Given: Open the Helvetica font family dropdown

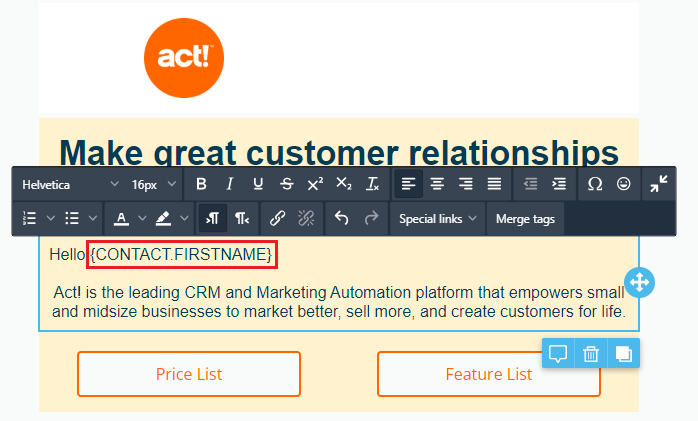Looking at the screenshot, I should [x=70, y=184].
